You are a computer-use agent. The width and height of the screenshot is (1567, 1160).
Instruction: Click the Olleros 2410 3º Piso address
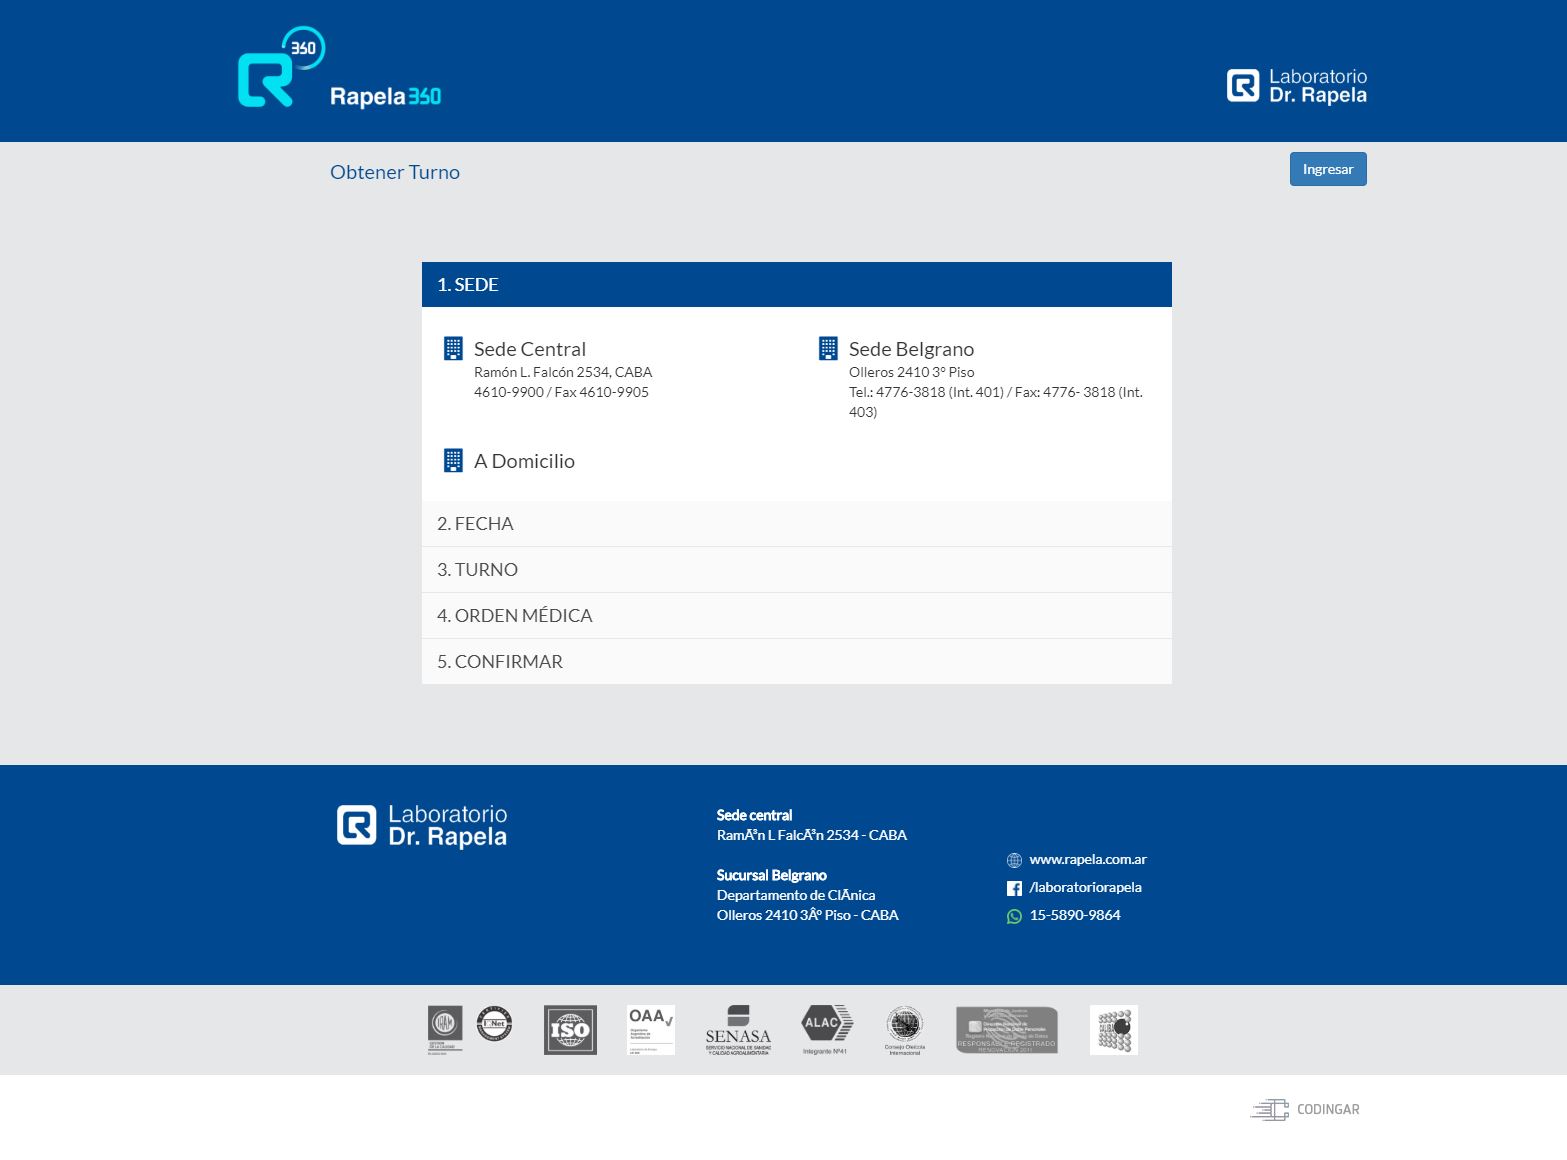point(911,372)
